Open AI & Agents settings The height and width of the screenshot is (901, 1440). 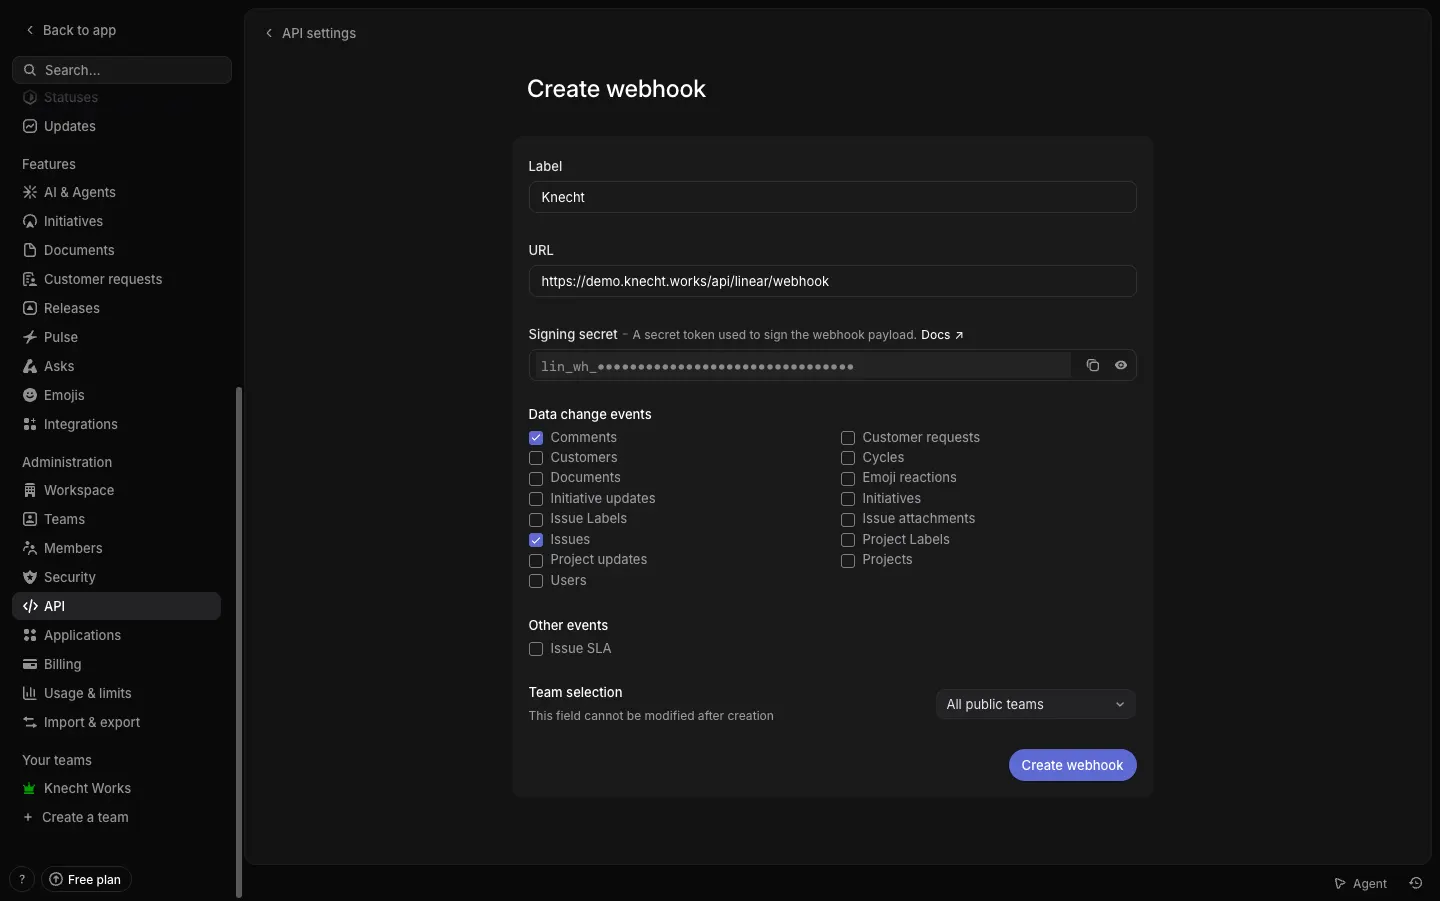pos(116,192)
